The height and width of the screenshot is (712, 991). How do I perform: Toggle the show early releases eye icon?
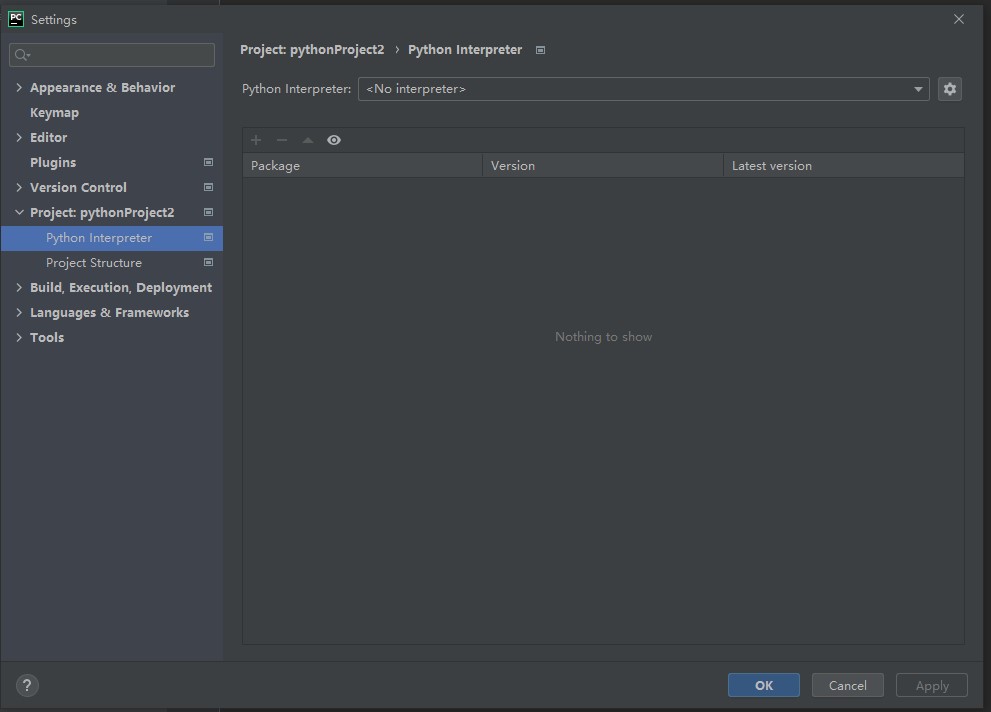[334, 140]
